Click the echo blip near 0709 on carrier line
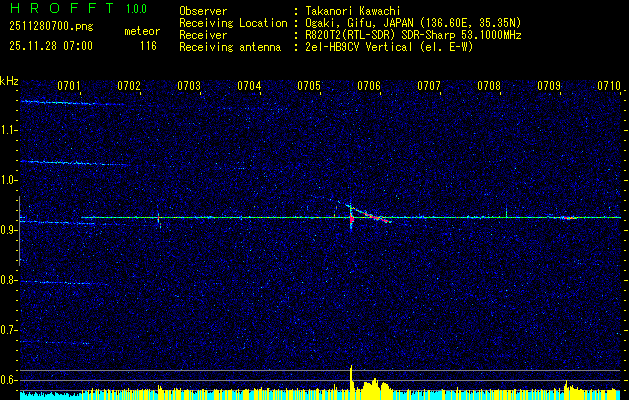The height and width of the screenshot is (400, 629). coord(569,218)
